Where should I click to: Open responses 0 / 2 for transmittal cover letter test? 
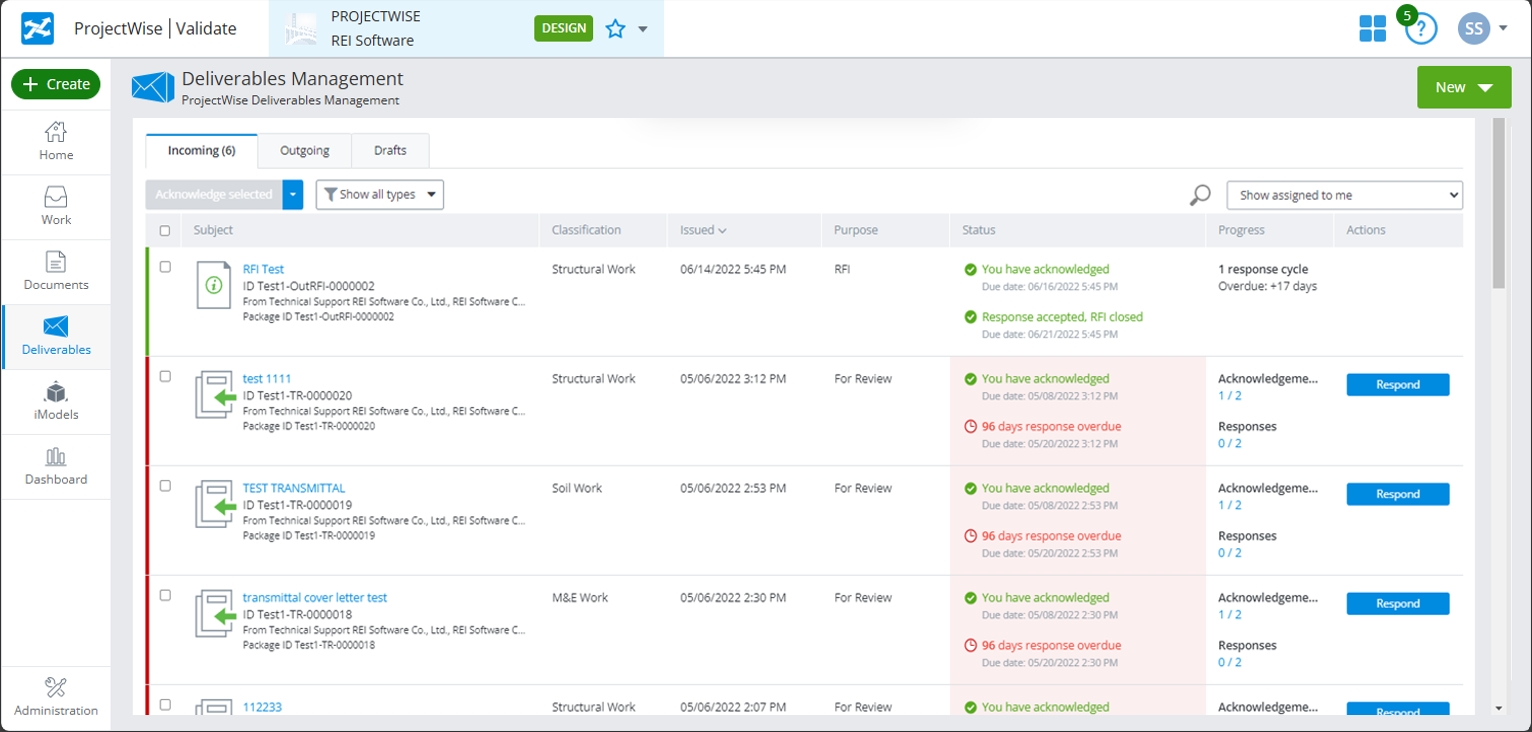coord(1230,662)
